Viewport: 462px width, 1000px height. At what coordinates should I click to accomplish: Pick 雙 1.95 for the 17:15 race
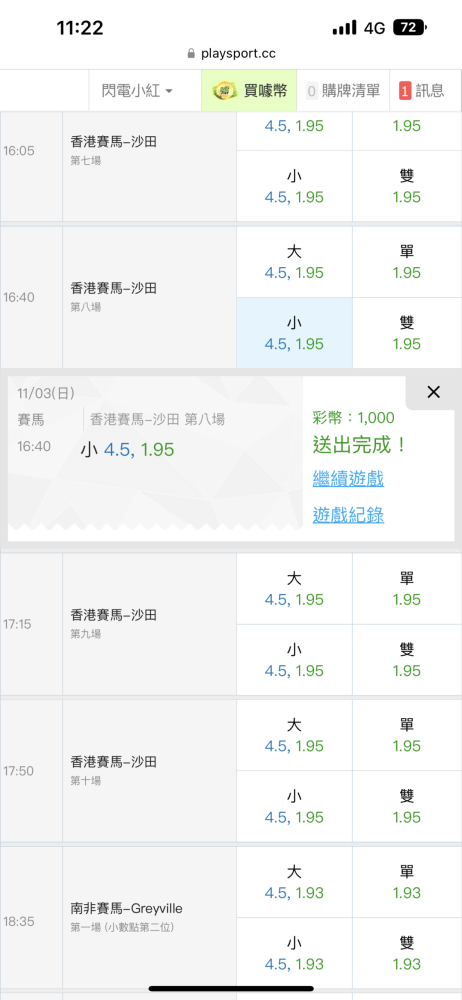(407, 660)
